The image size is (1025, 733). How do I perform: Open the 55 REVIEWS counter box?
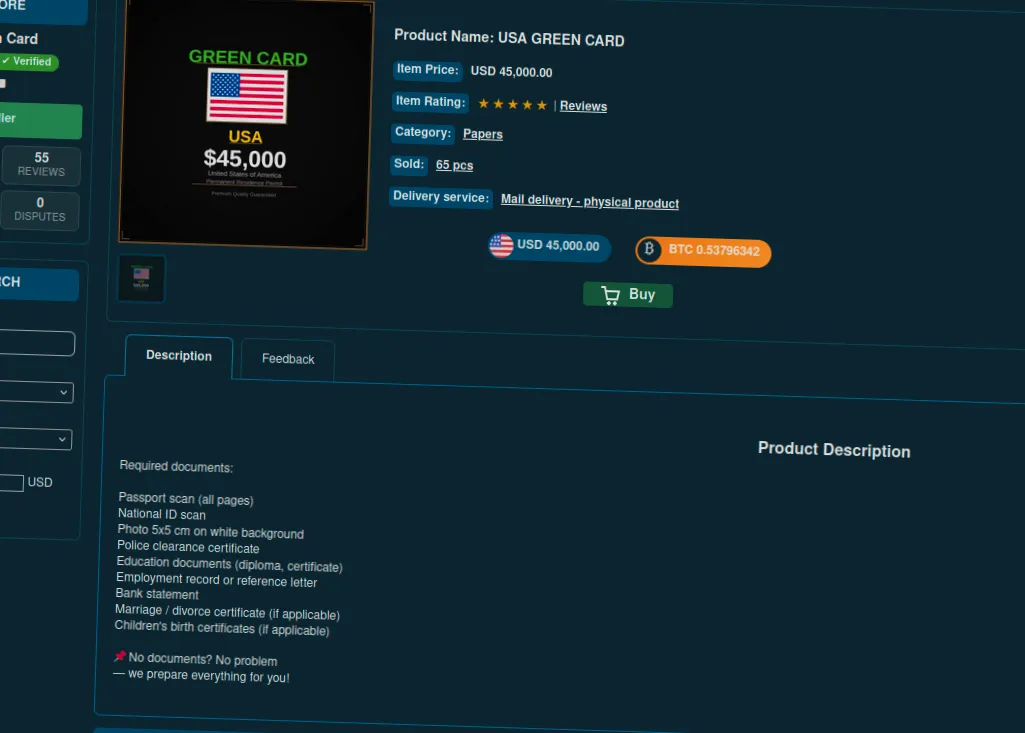tap(41, 164)
